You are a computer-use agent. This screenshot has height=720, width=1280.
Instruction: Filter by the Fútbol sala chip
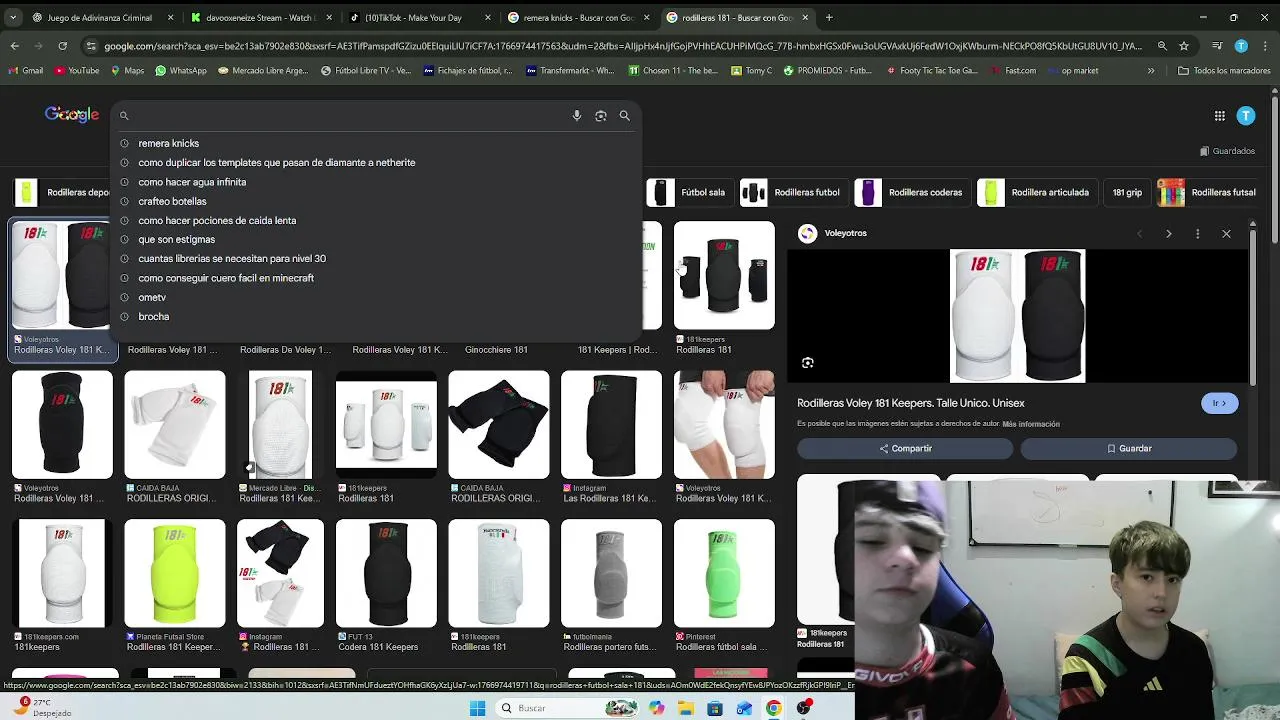[x=690, y=192]
